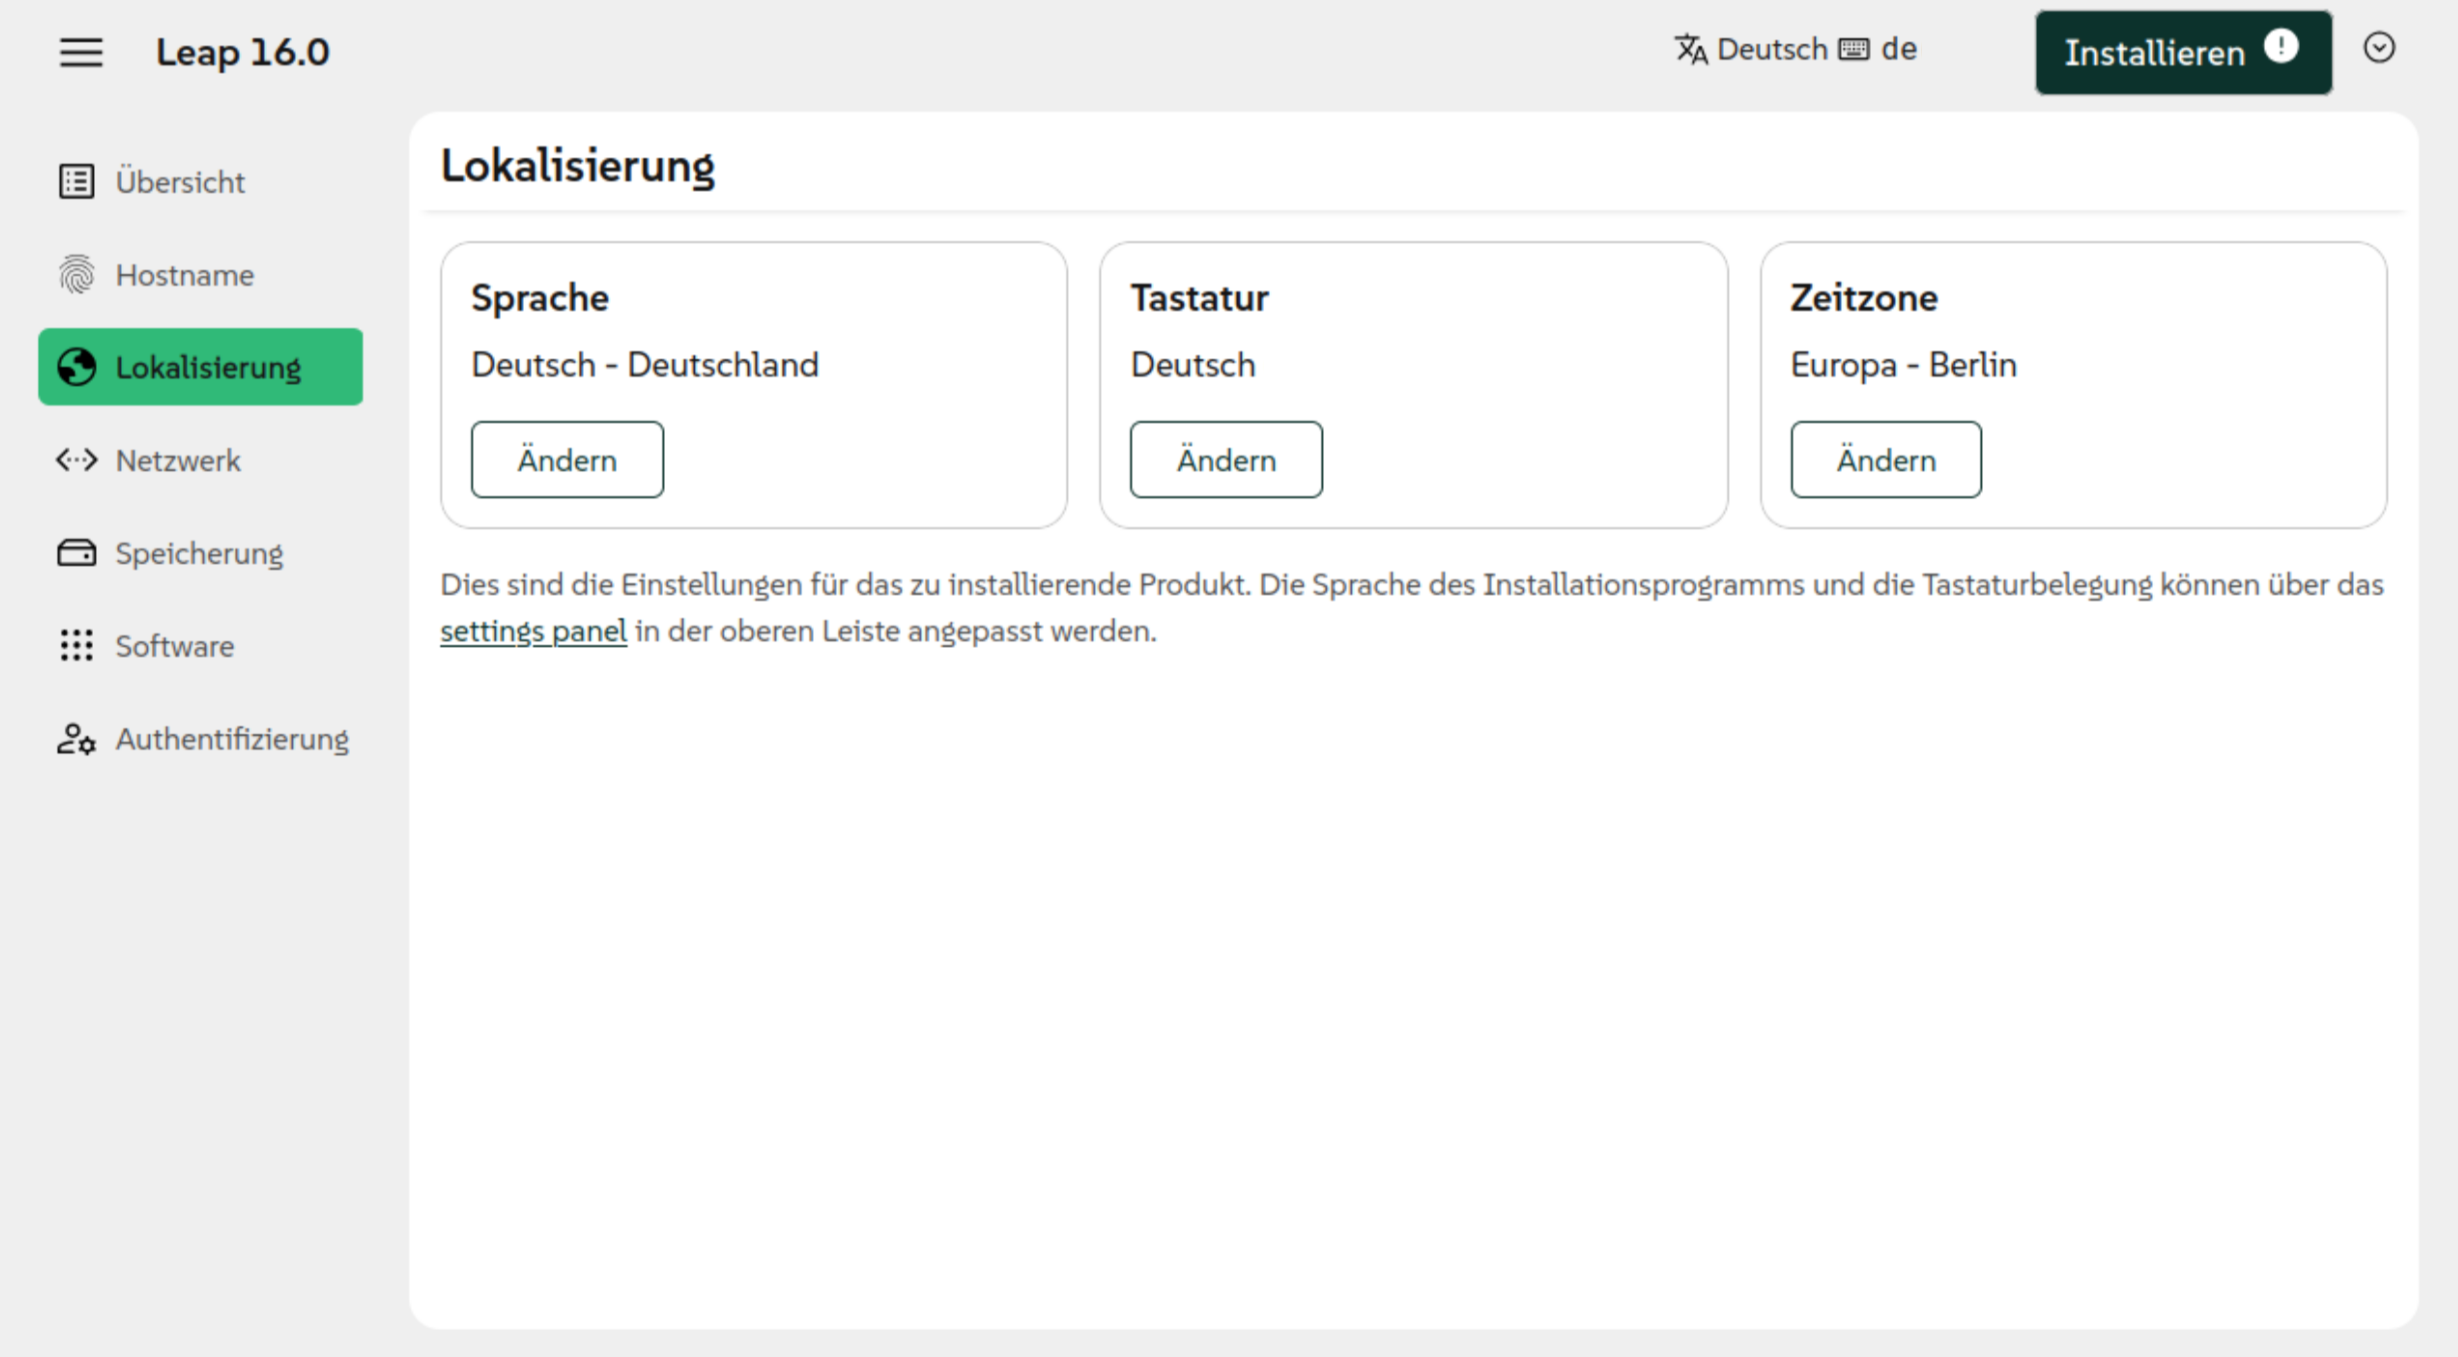Click the keyboard layout de indicator
Viewport: 2458px width, 1357px height.
pos(1879,49)
